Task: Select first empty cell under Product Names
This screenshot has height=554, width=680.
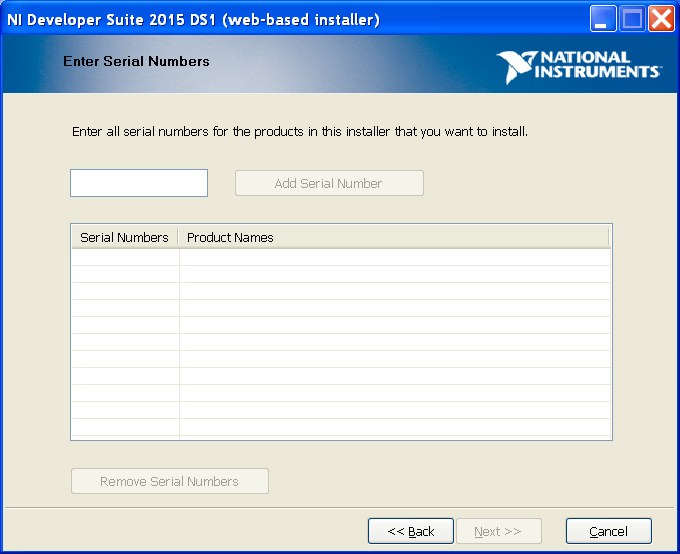Action: [x=394, y=257]
